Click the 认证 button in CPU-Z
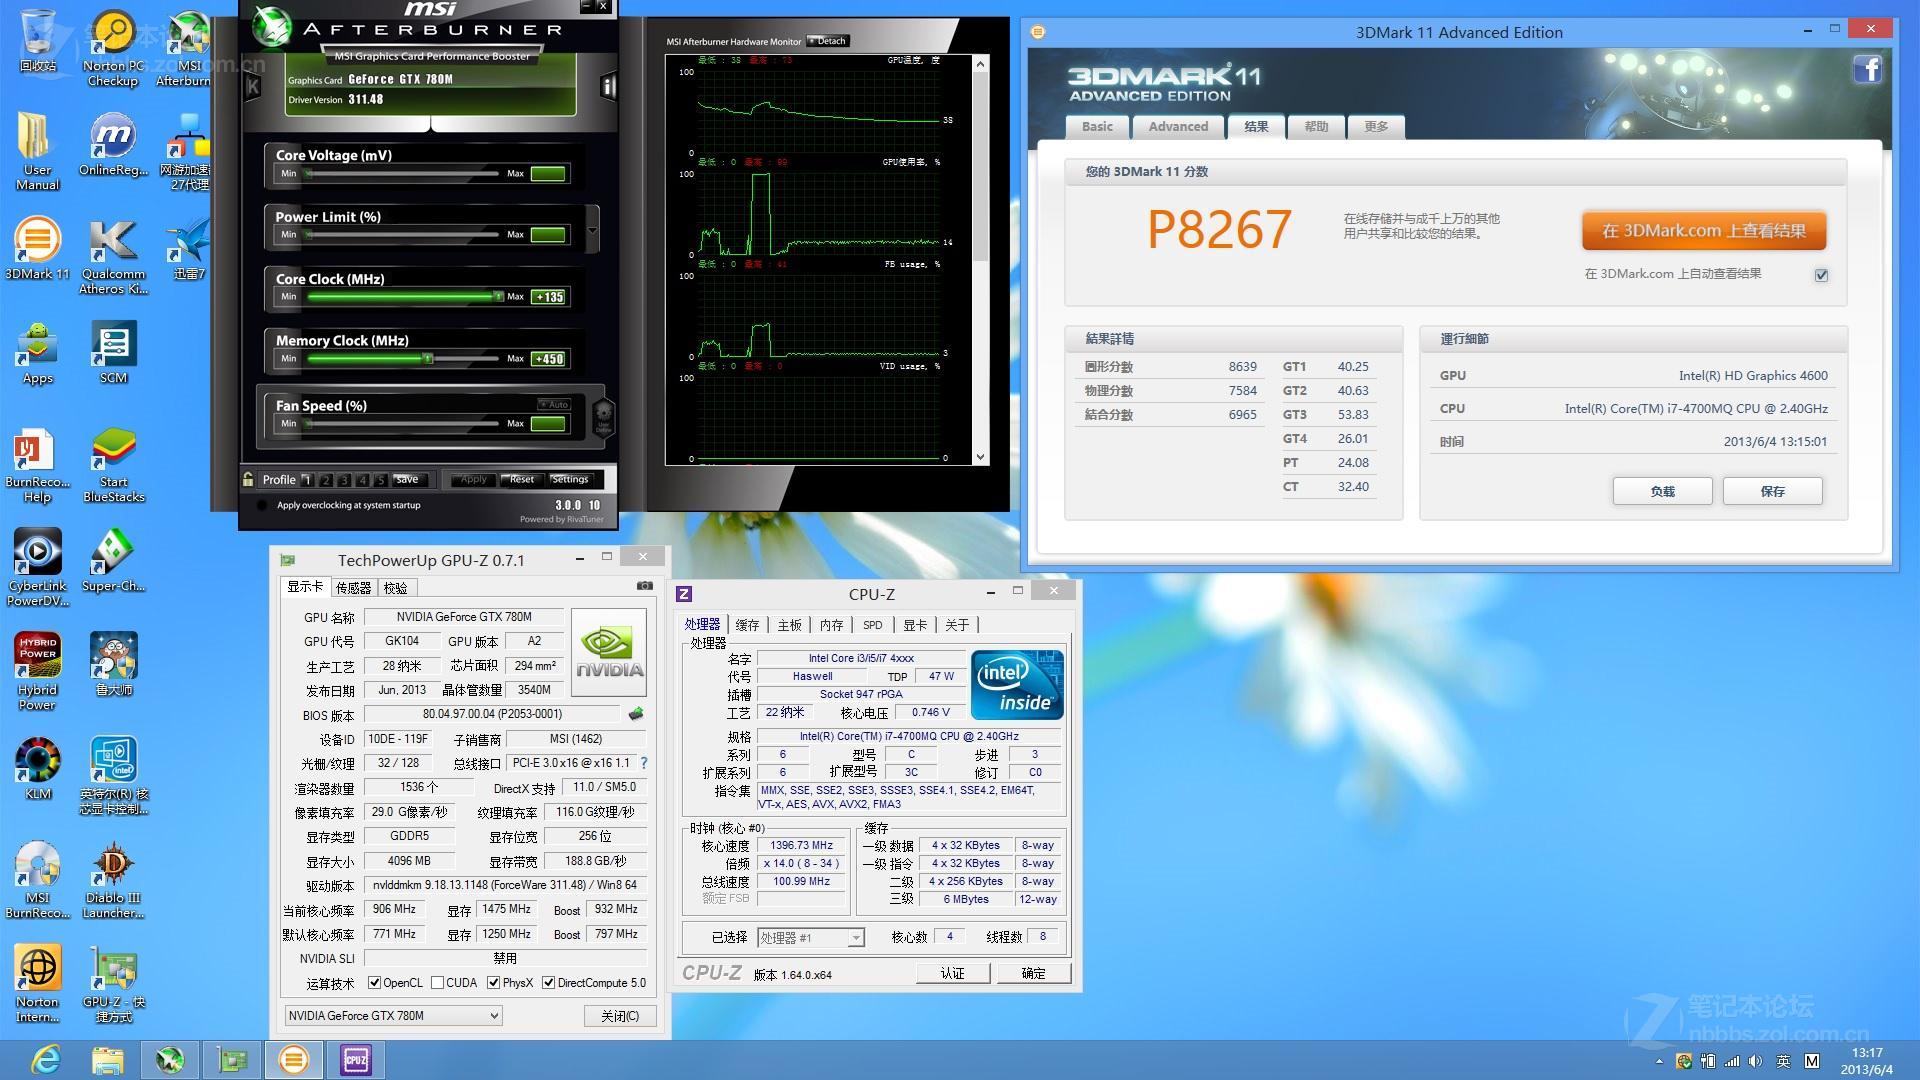Image resolution: width=1920 pixels, height=1080 pixels. pos(953,973)
